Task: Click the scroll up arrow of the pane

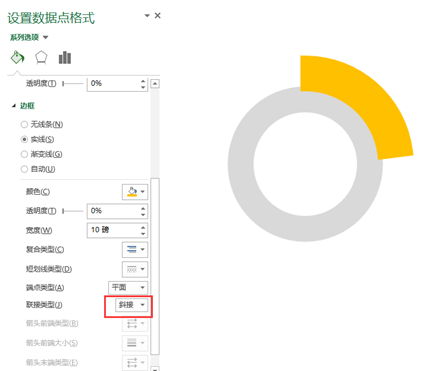Action: (155, 84)
